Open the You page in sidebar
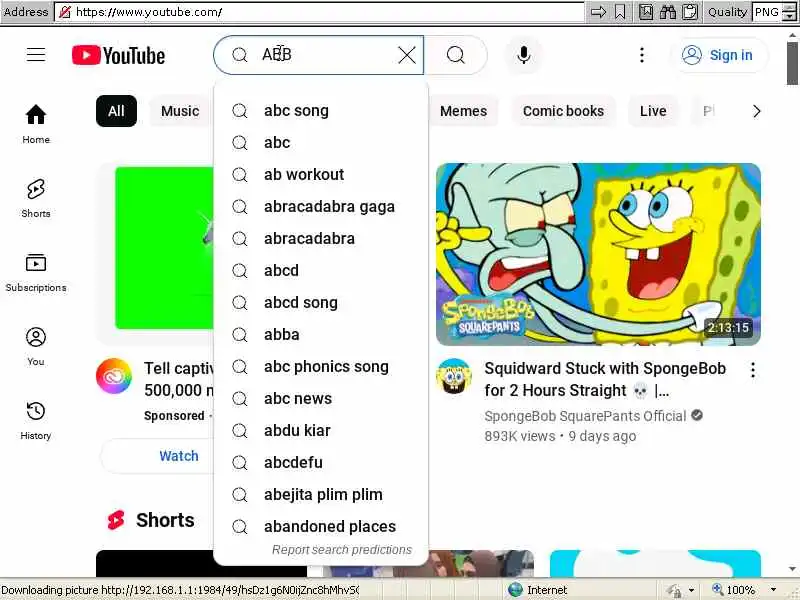This screenshot has height=600, width=800. tap(36, 346)
